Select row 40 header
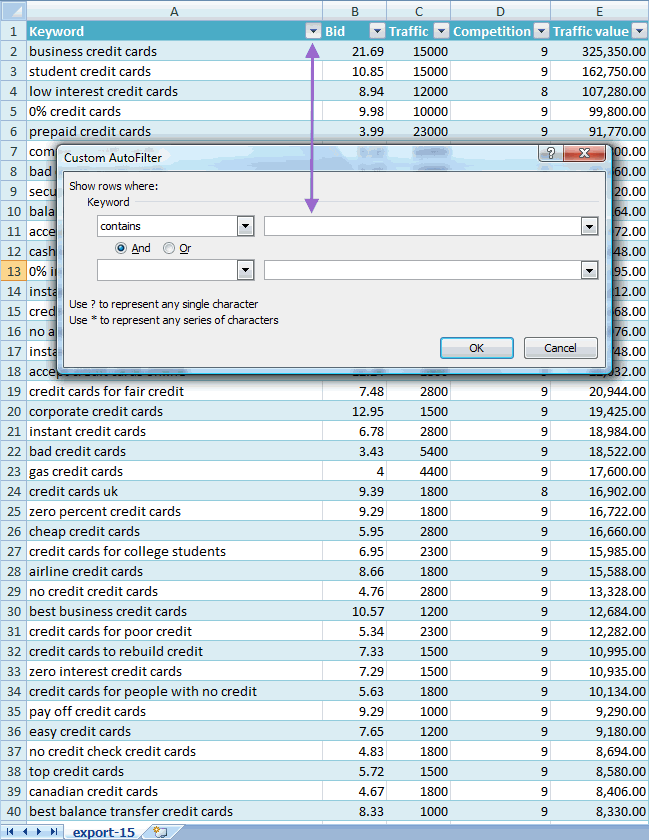Image resolution: width=649 pixels, height=840 pixels. point(13,812)
